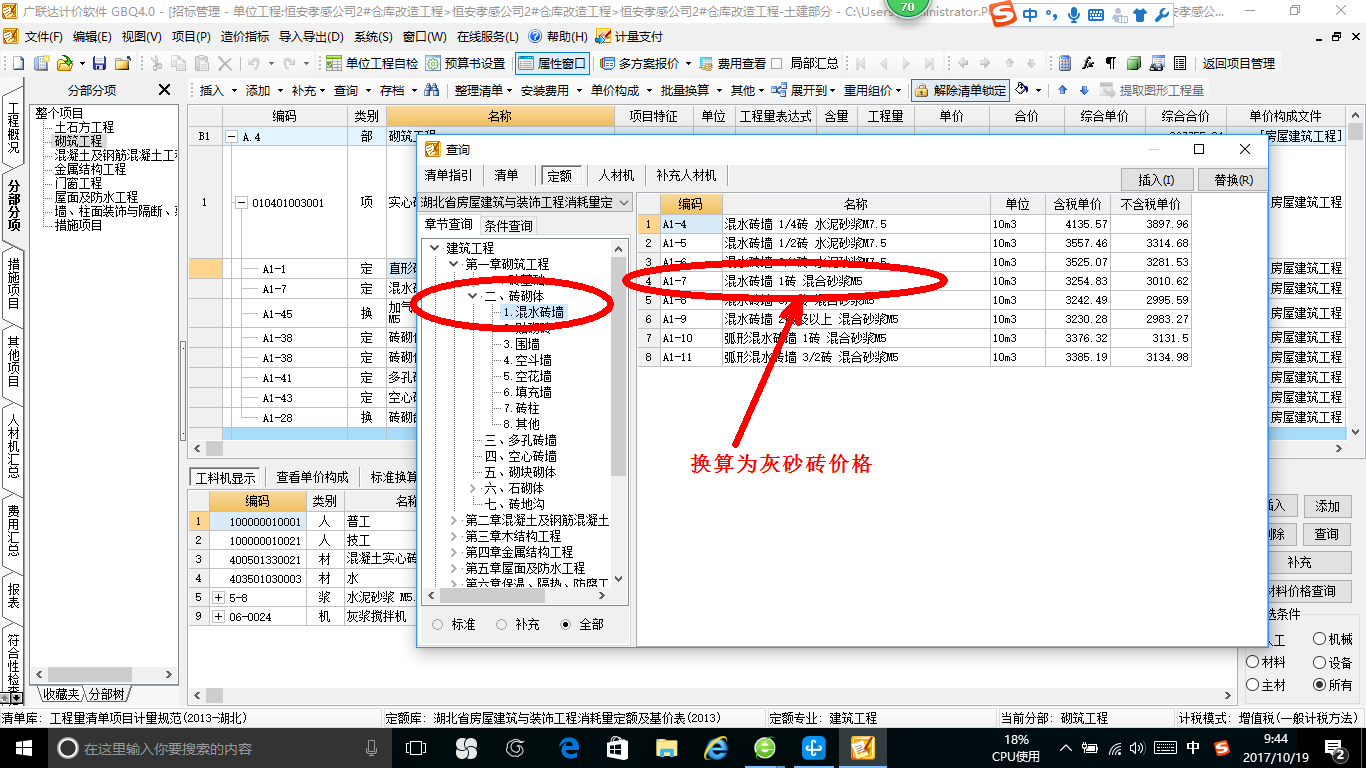This screenshot has width=1366, height=768.
Task: Open the 措施项目 side tab
Action: [x=13, y=283]
